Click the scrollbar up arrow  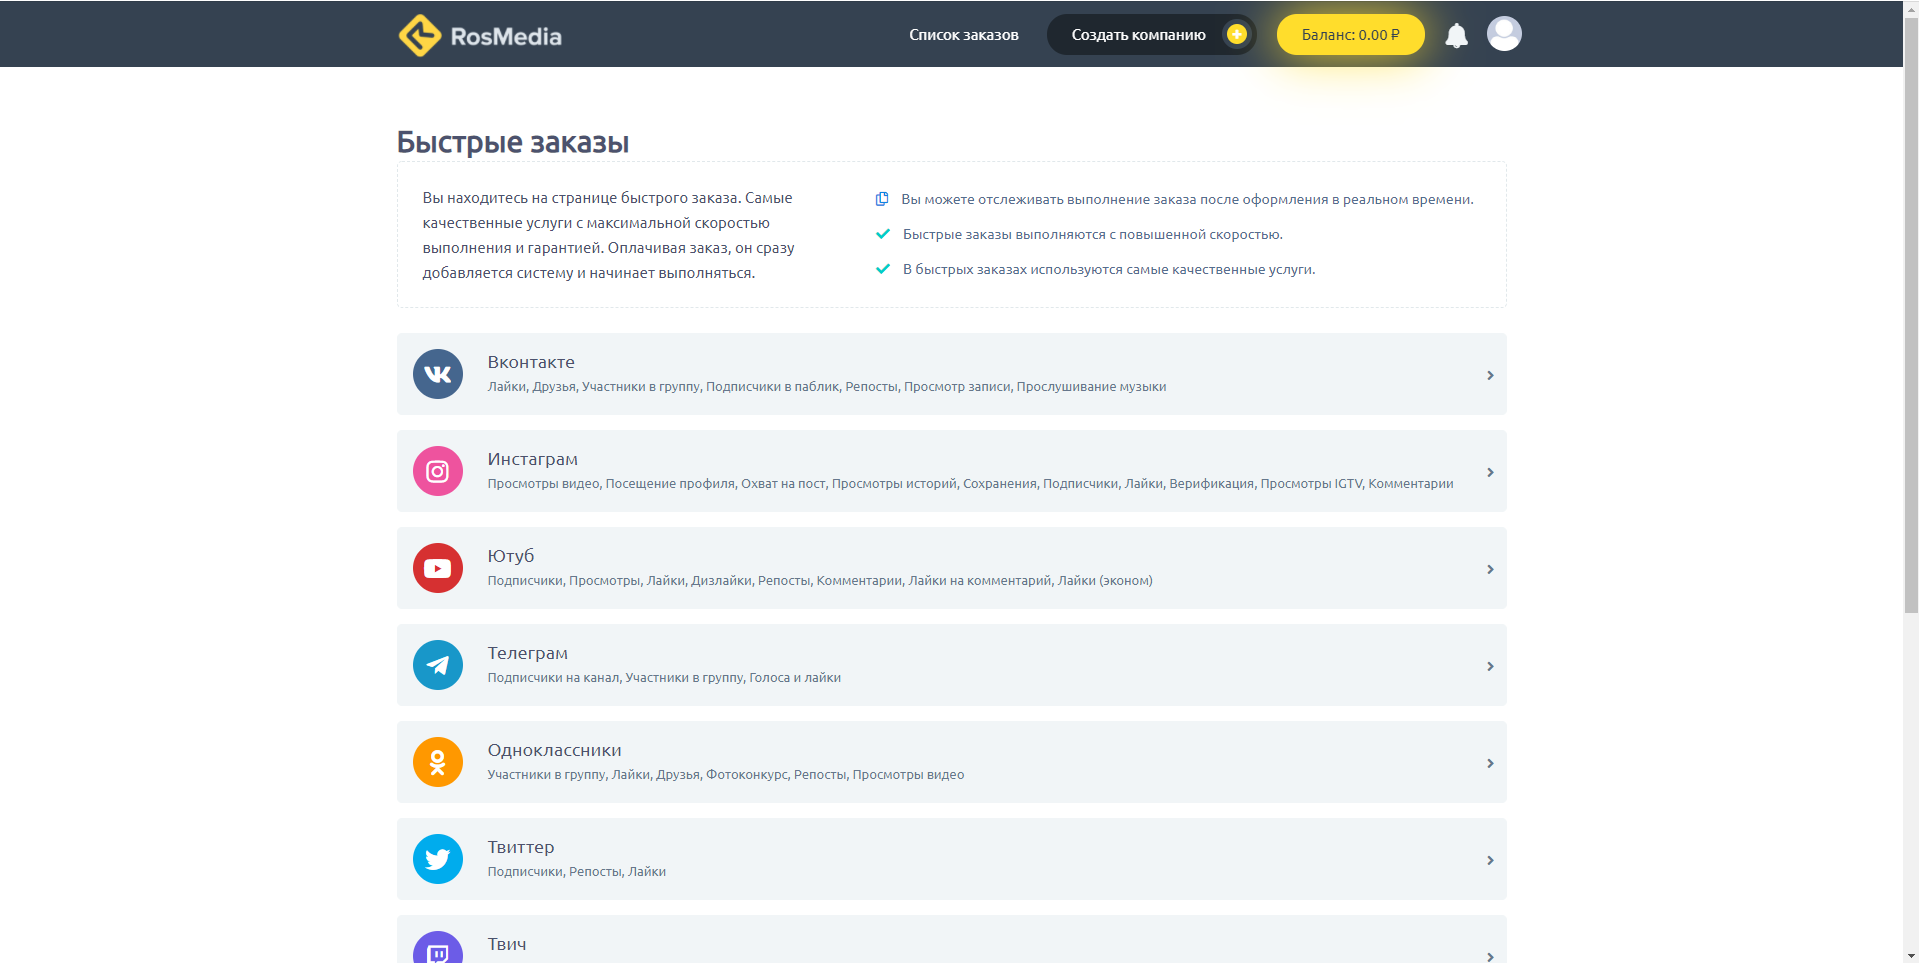[x=1911, y=7]
